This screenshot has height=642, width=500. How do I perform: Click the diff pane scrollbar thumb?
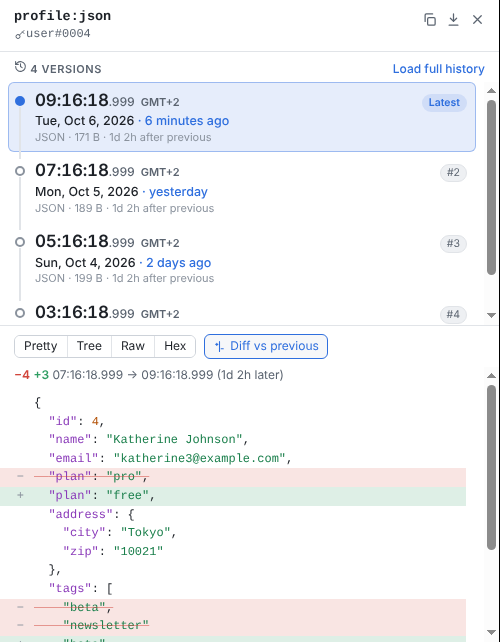(x=491, y=467)
